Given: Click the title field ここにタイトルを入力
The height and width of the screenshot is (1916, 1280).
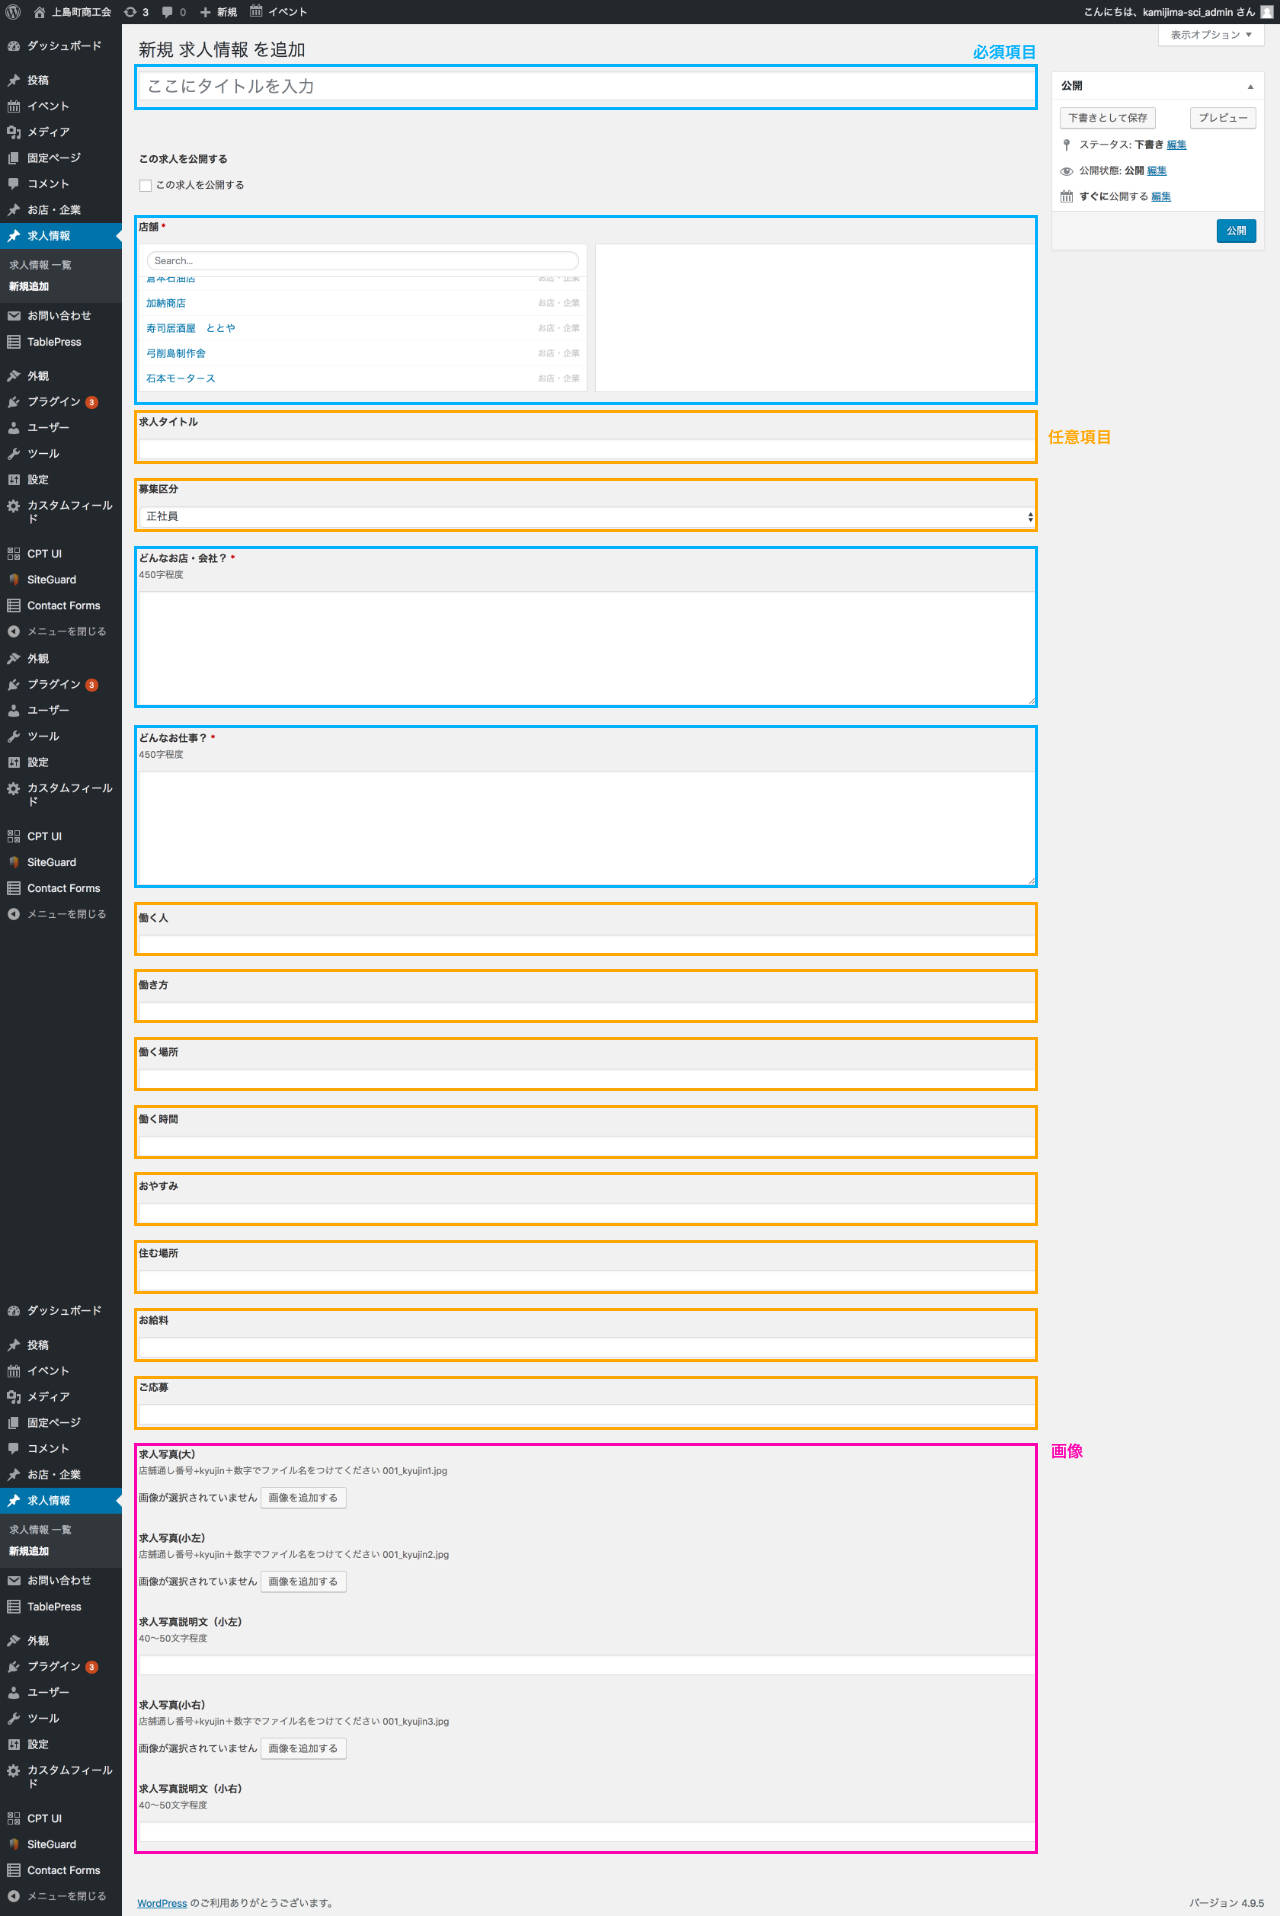Looking at the screenshot, I should pyautogui.click(x=586, y=87).
